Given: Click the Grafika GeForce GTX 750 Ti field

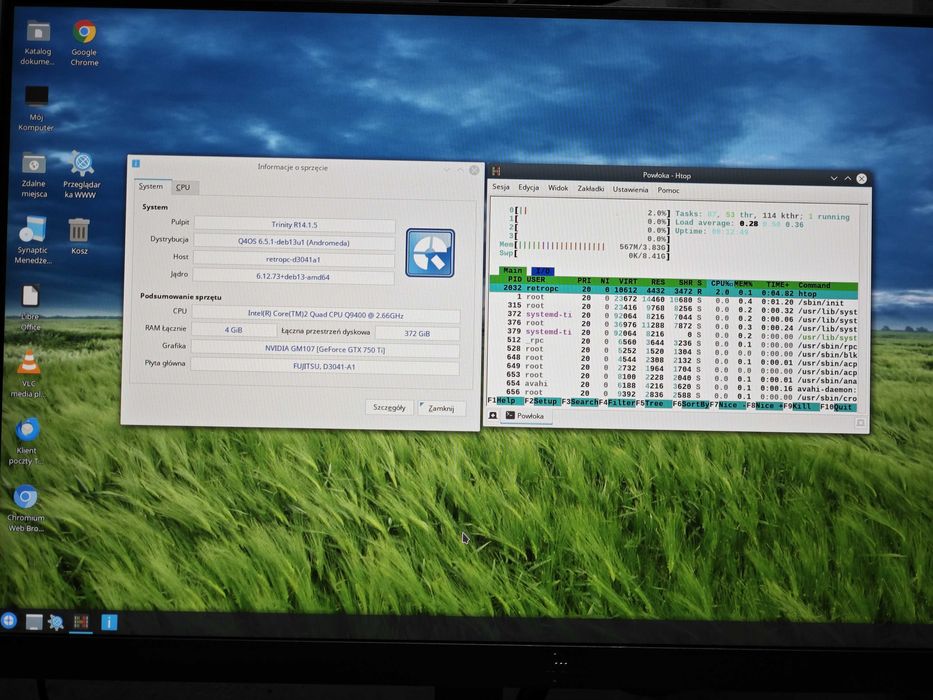Looking at the screenshot, I should click(x=325, y=349).
